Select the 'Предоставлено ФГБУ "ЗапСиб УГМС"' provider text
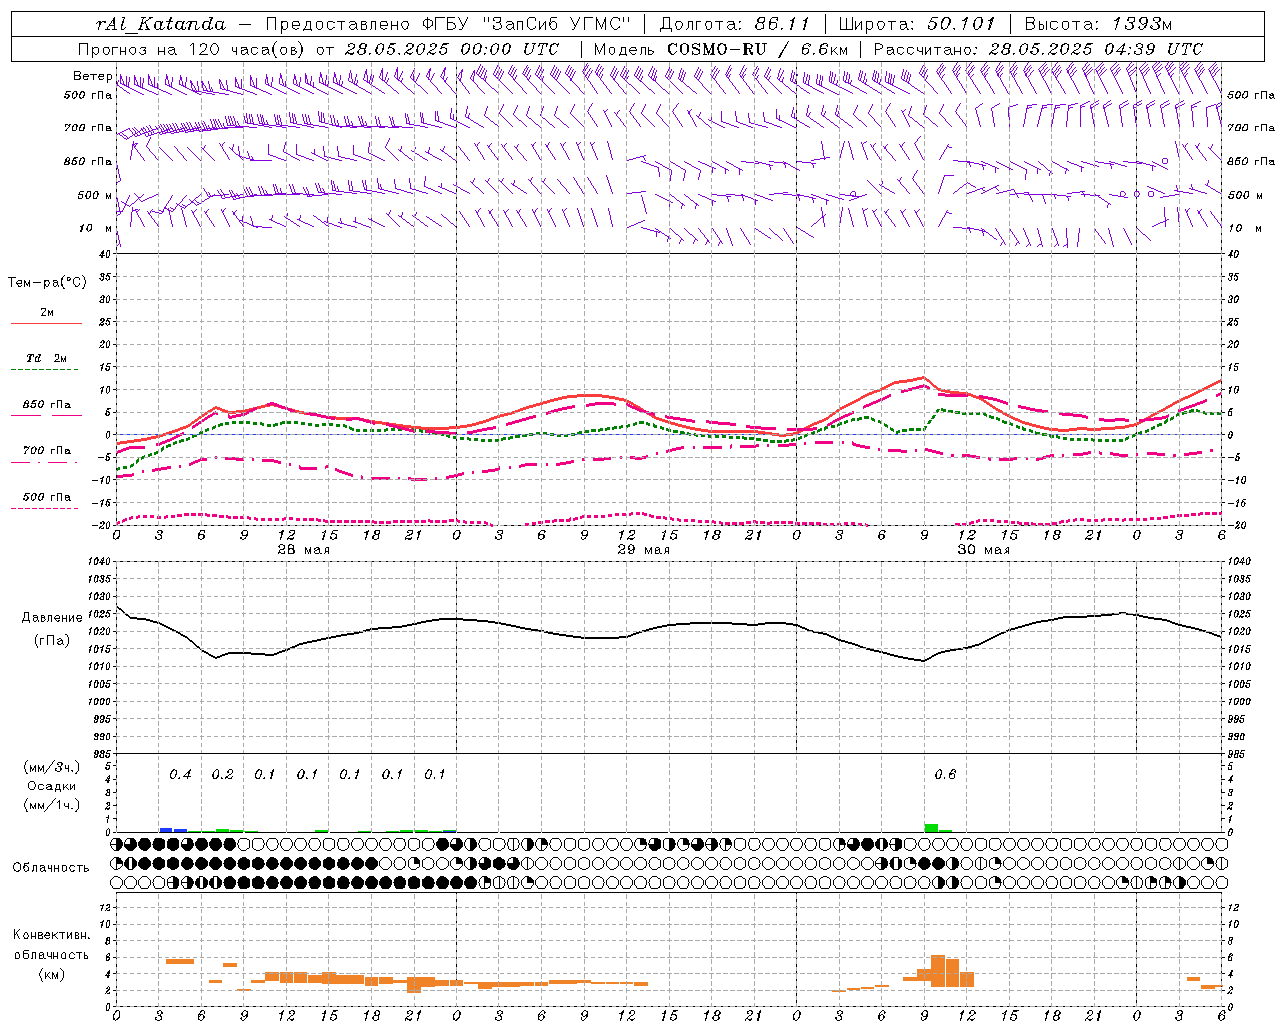This screenshot has height=1024, width=1280. point(449,24)
